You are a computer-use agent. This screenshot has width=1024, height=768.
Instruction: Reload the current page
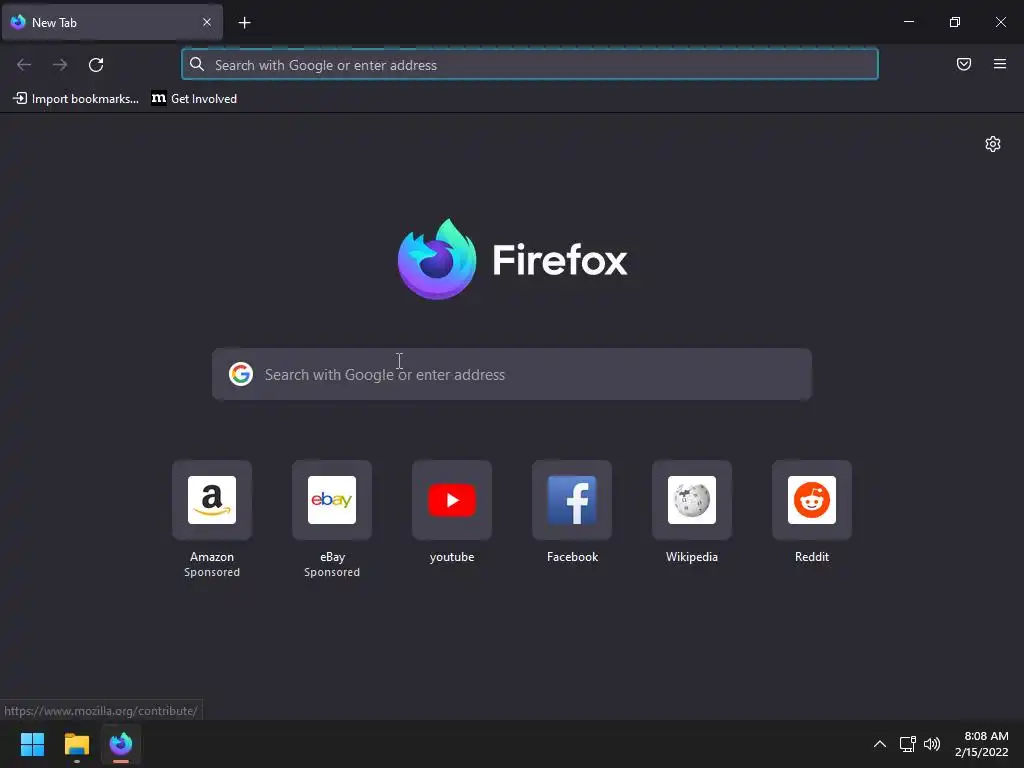pos(96,65)
